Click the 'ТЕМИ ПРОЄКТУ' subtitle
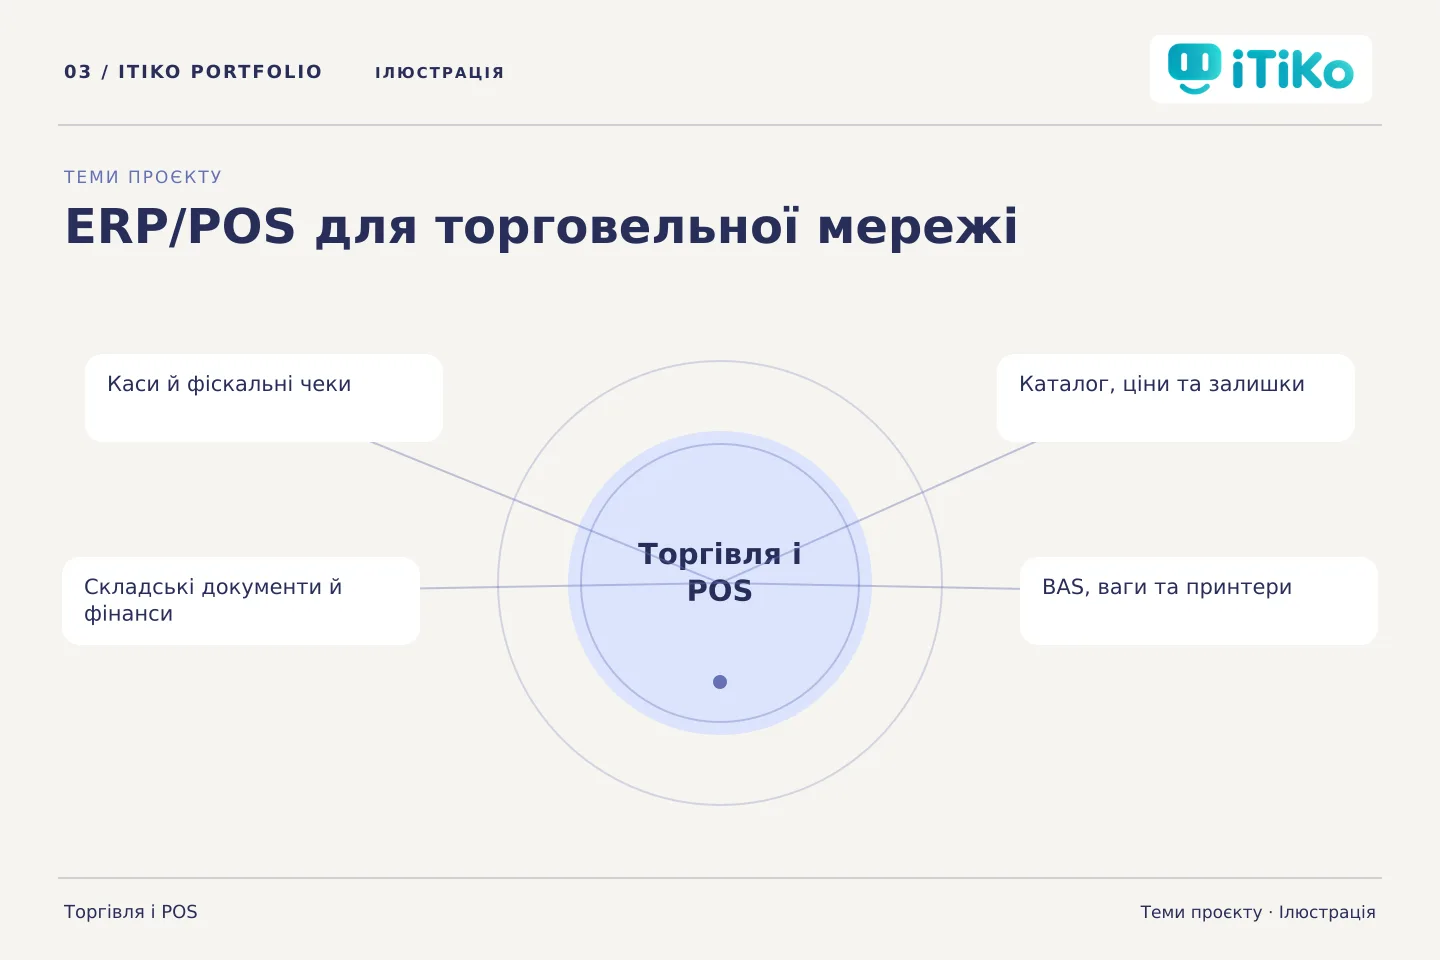The width and height of the screenshot is (1440, 960). 143,177
